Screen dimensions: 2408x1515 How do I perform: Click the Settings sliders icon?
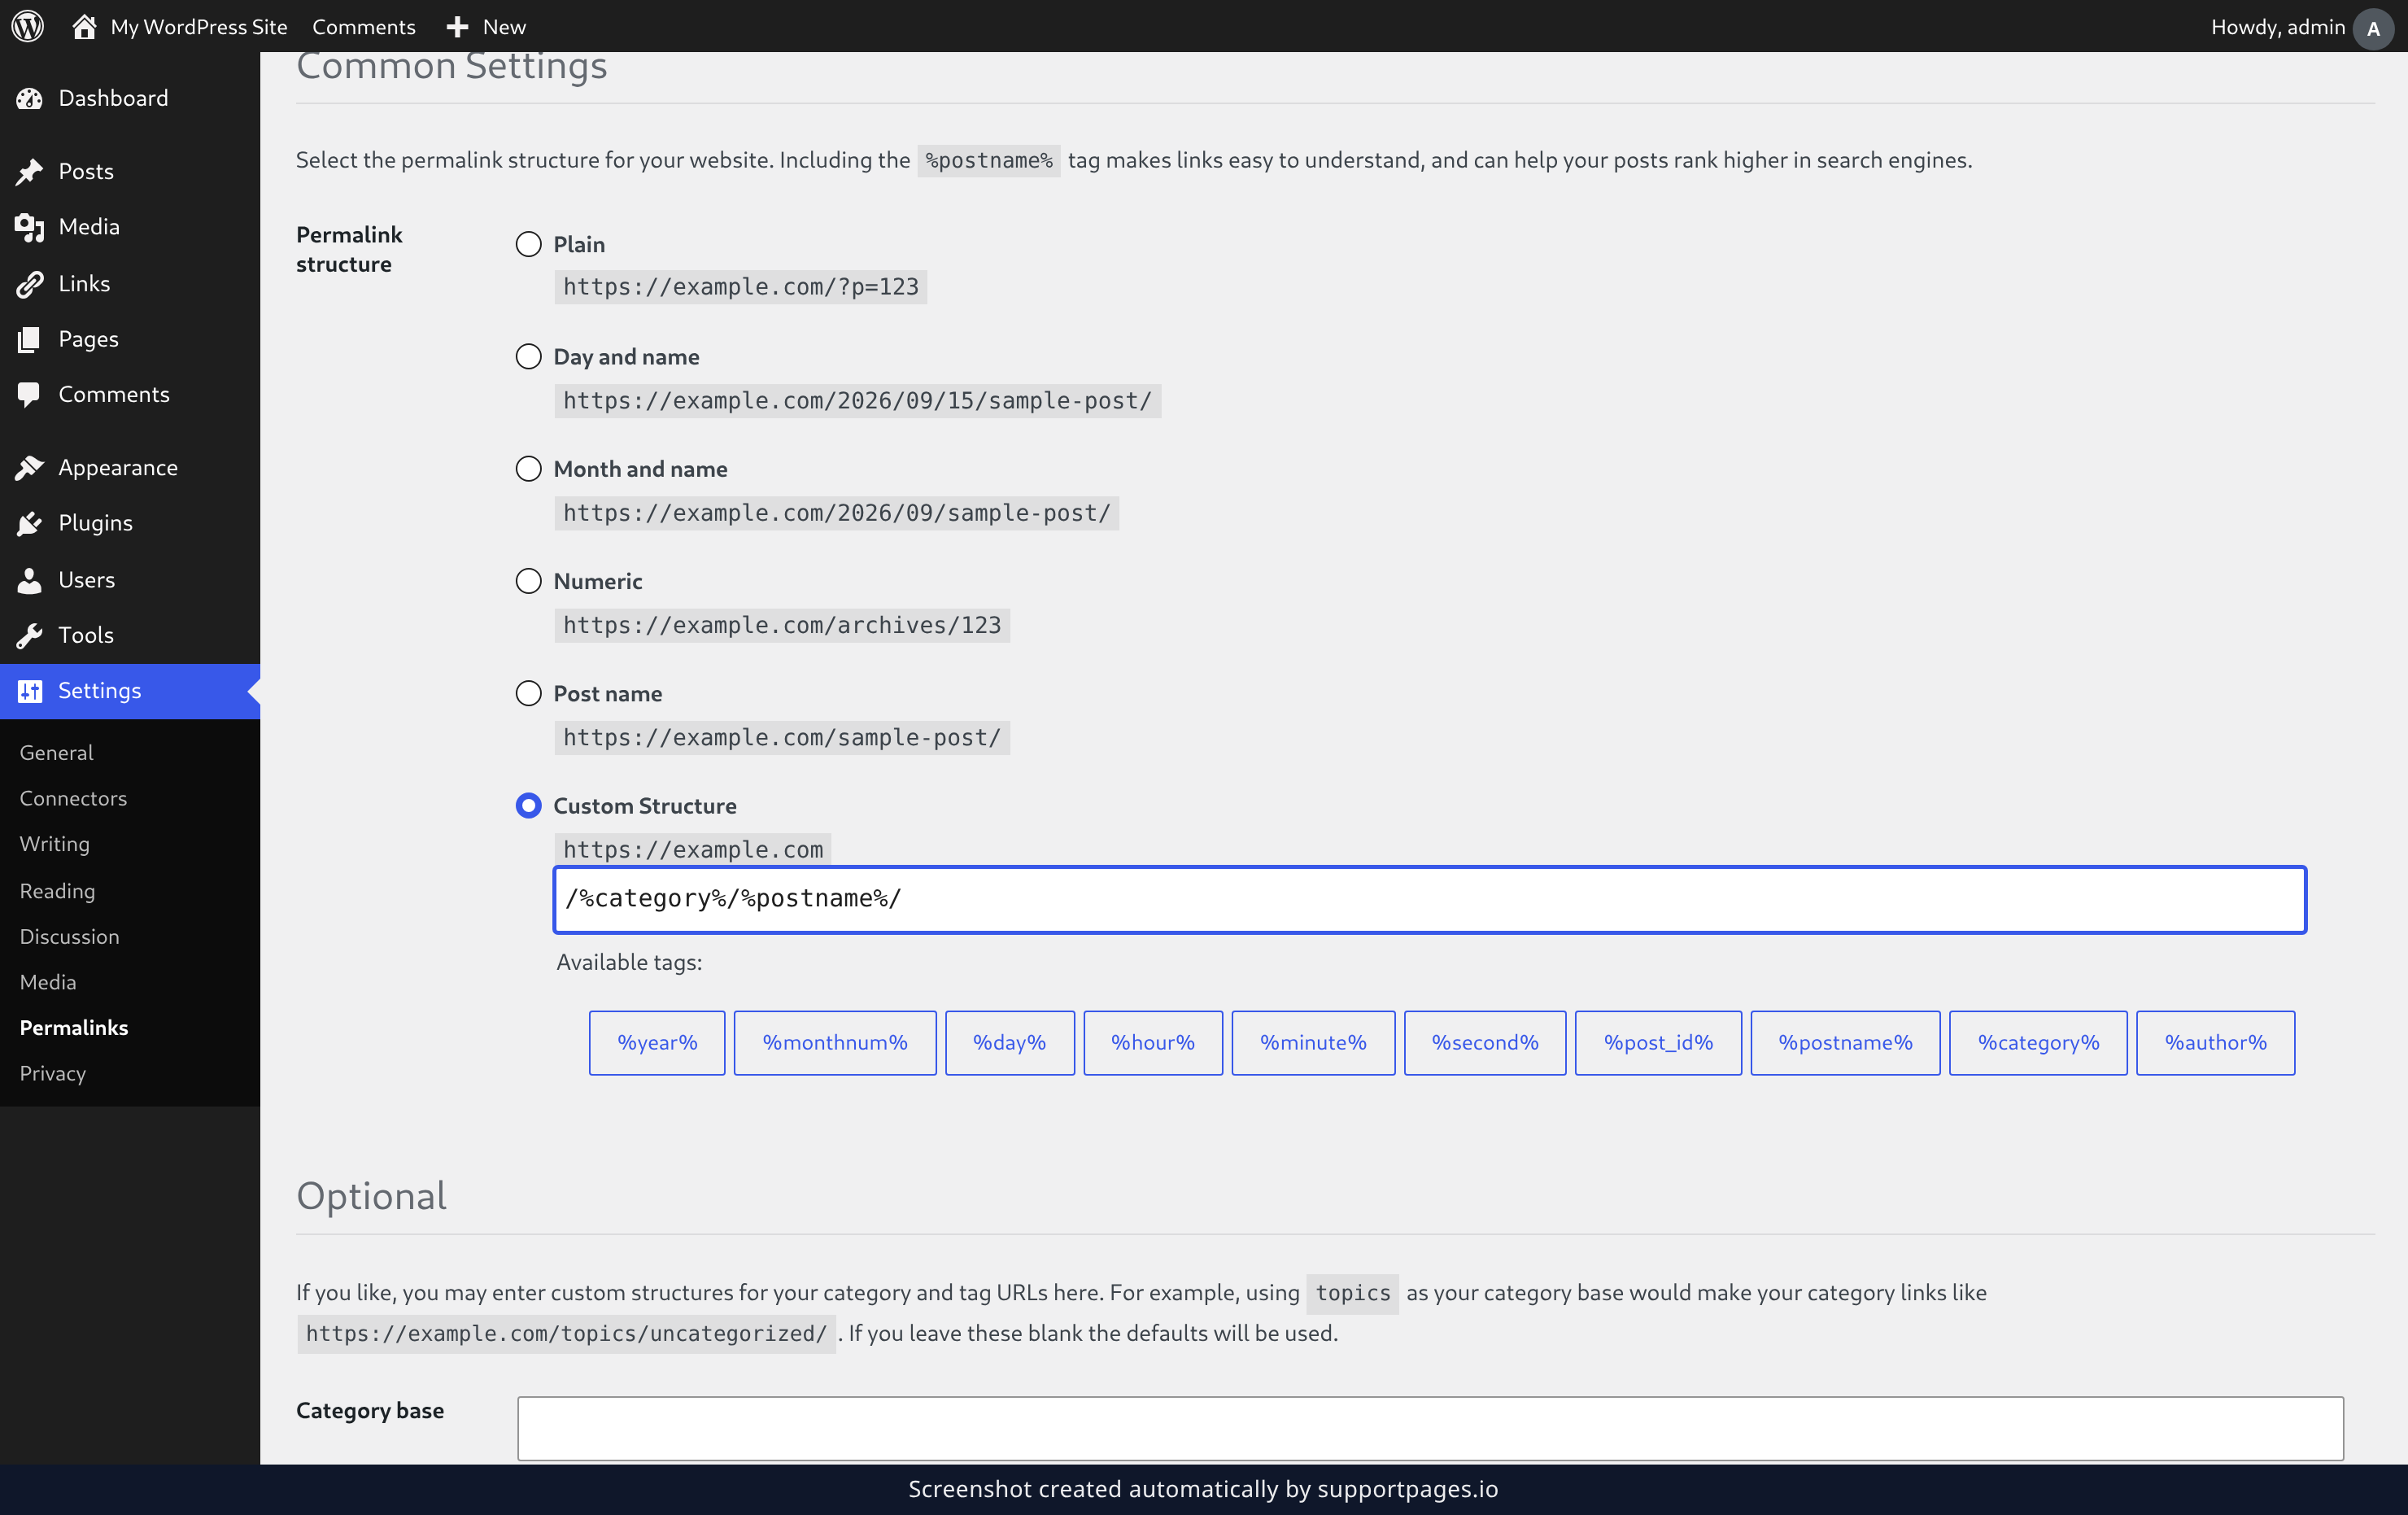click(29, 691)
